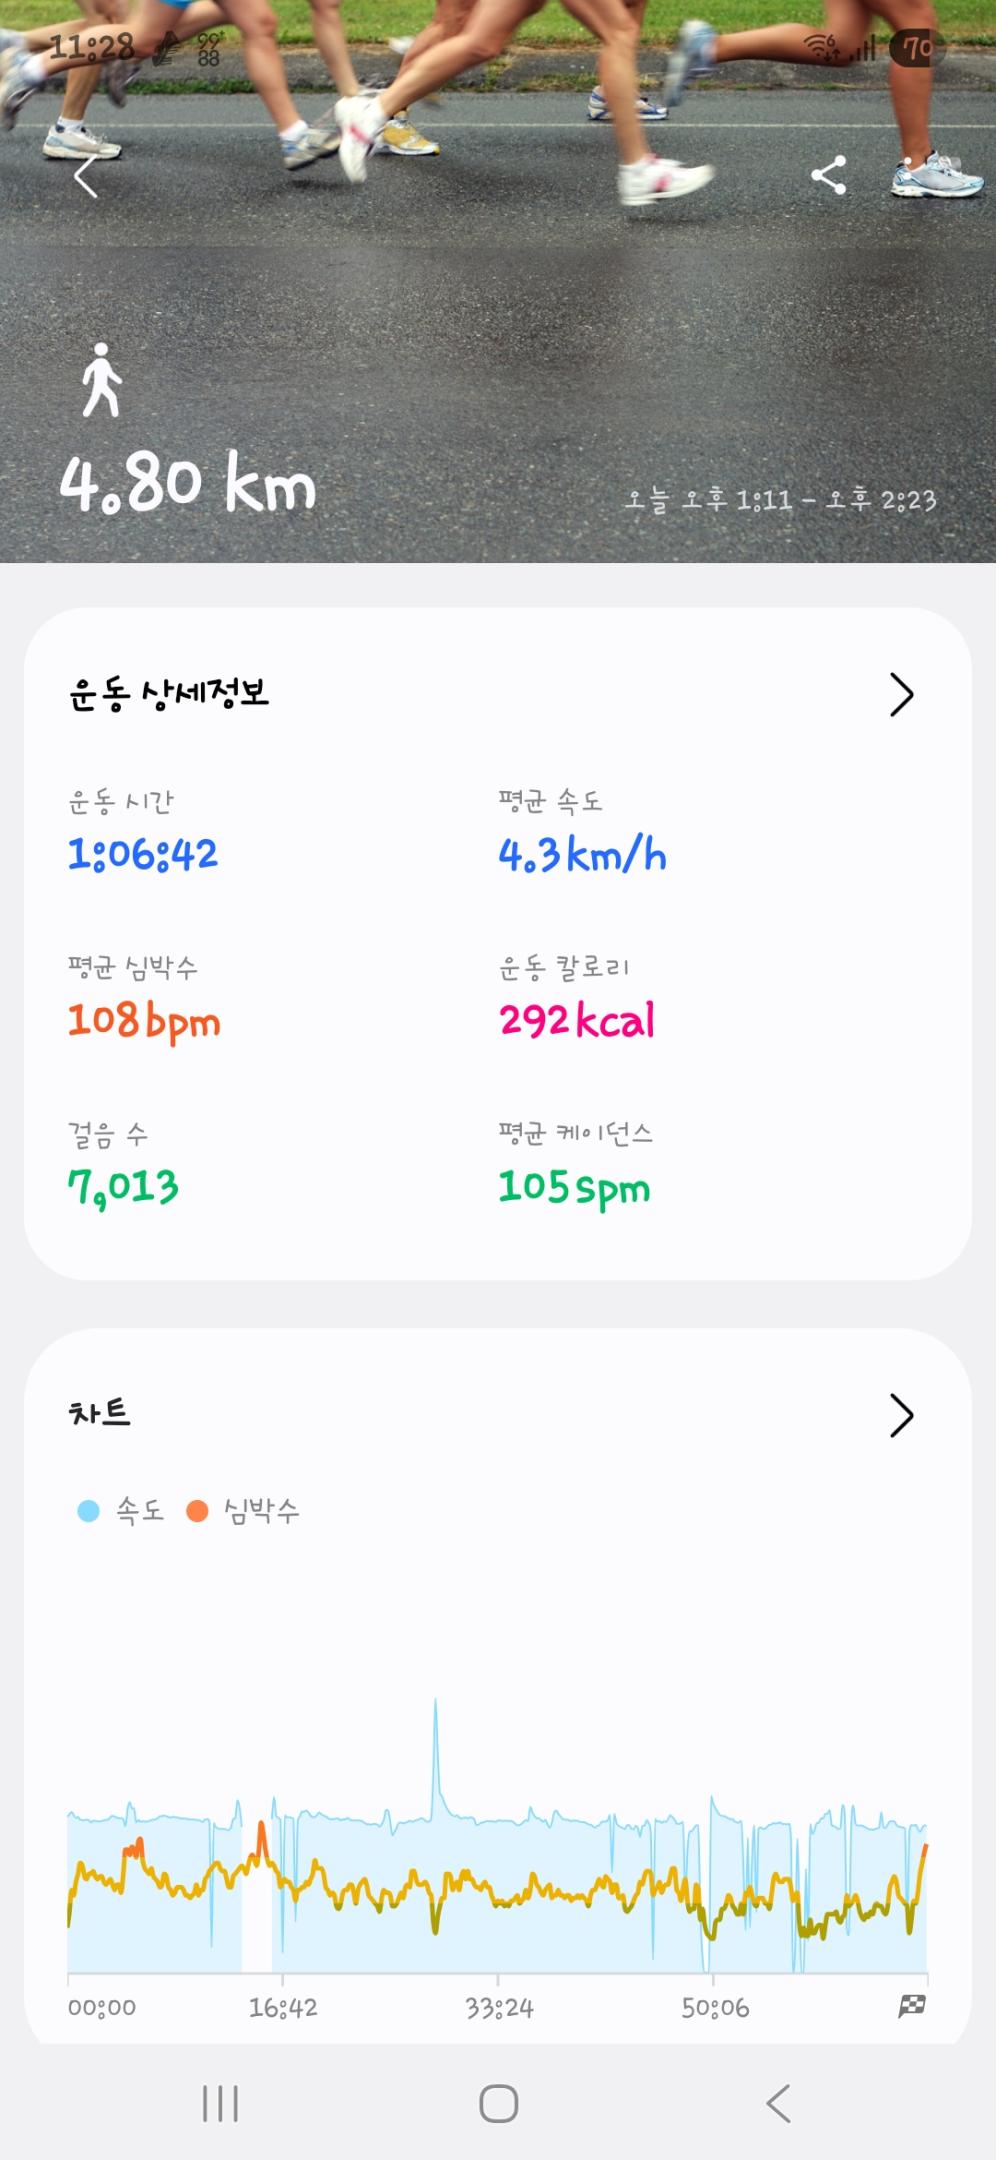Image resolution: width=996 pixels, height=2160 pixels.
Task: Open the 운동 상세정보 heading
Action: [169, 694]
